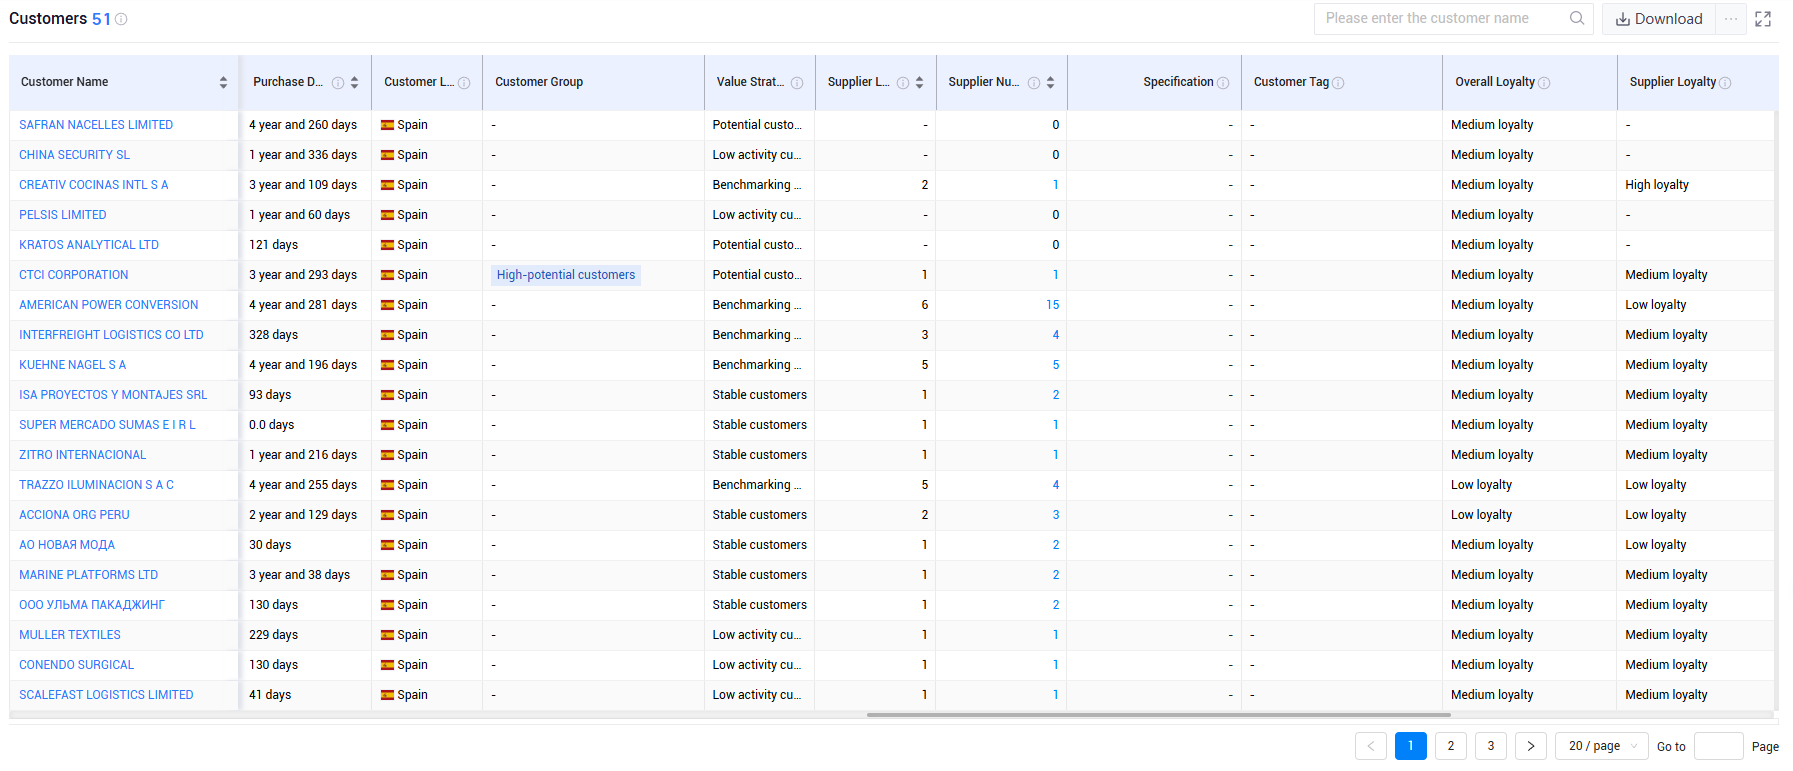1793x771 pixels.
Task: Open ISA PROYECTOS Y MONTAJES SRL
Action: click(x=113, y=395)
